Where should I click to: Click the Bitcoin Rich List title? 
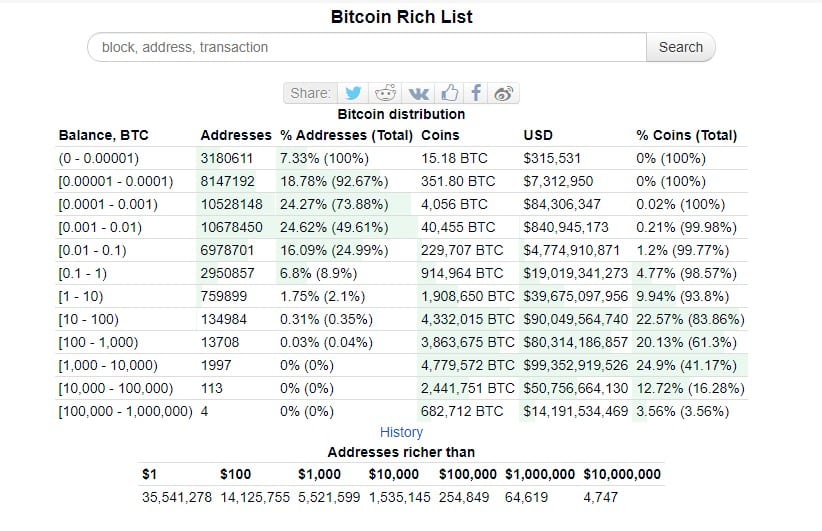pyautogui.click(x=401, y=17)
